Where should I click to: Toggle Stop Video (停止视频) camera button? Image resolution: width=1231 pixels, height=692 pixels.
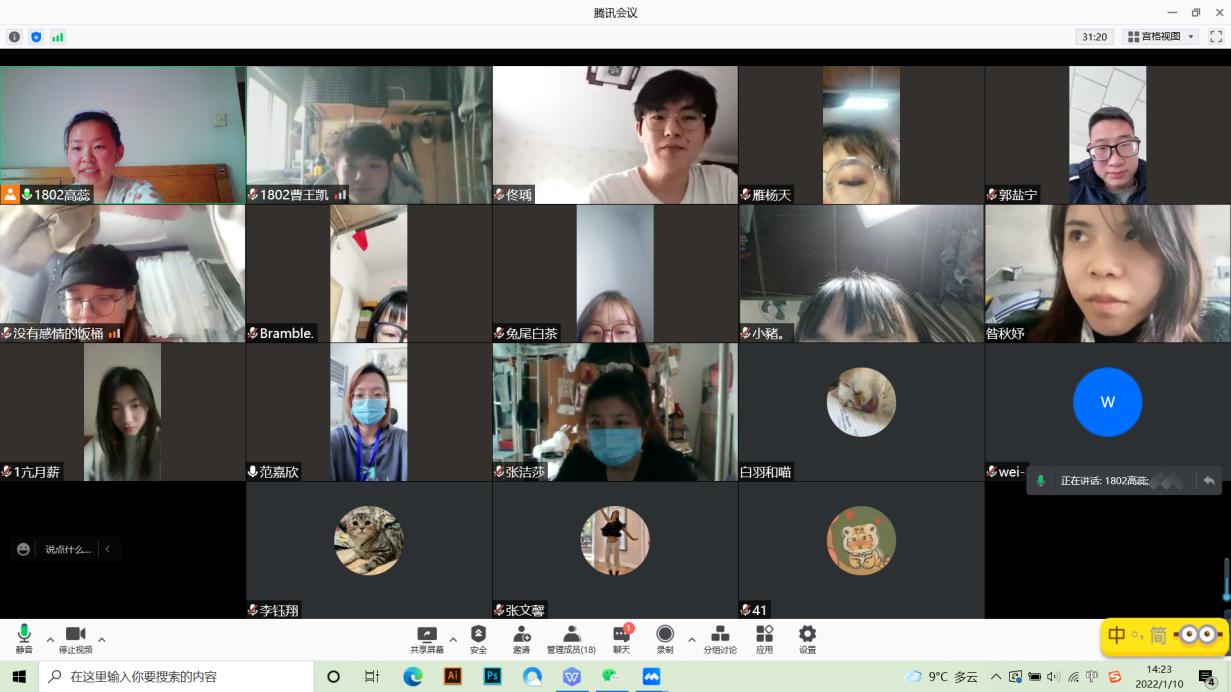75,635
